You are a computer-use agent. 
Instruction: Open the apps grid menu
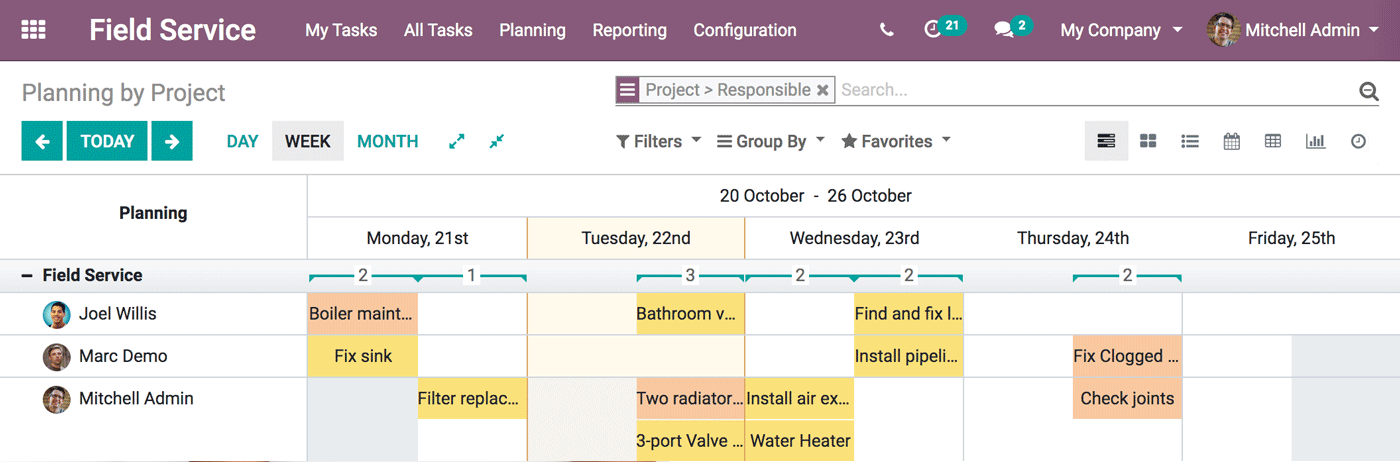33,30
